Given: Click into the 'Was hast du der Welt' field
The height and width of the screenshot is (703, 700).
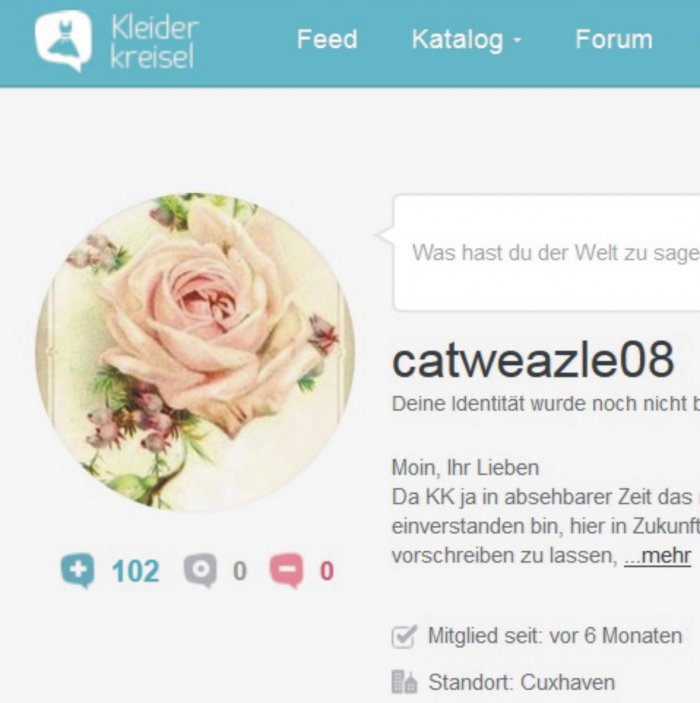Looking at the screenshot, I should click(x=547, y=253).
